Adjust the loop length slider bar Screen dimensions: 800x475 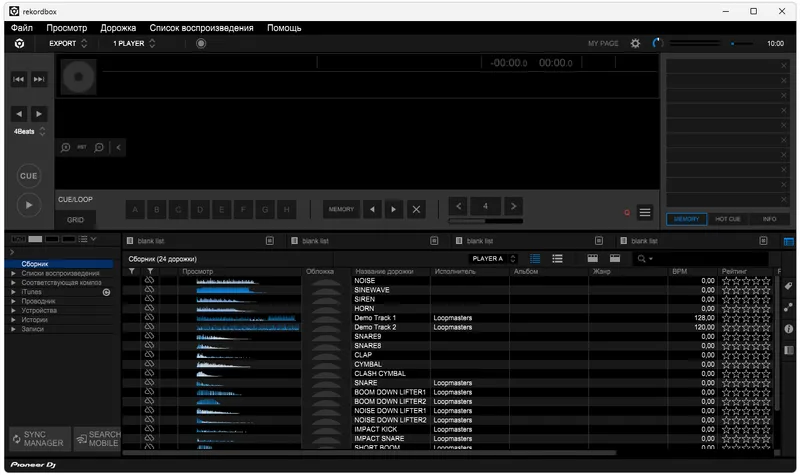(x=486, y=221)
